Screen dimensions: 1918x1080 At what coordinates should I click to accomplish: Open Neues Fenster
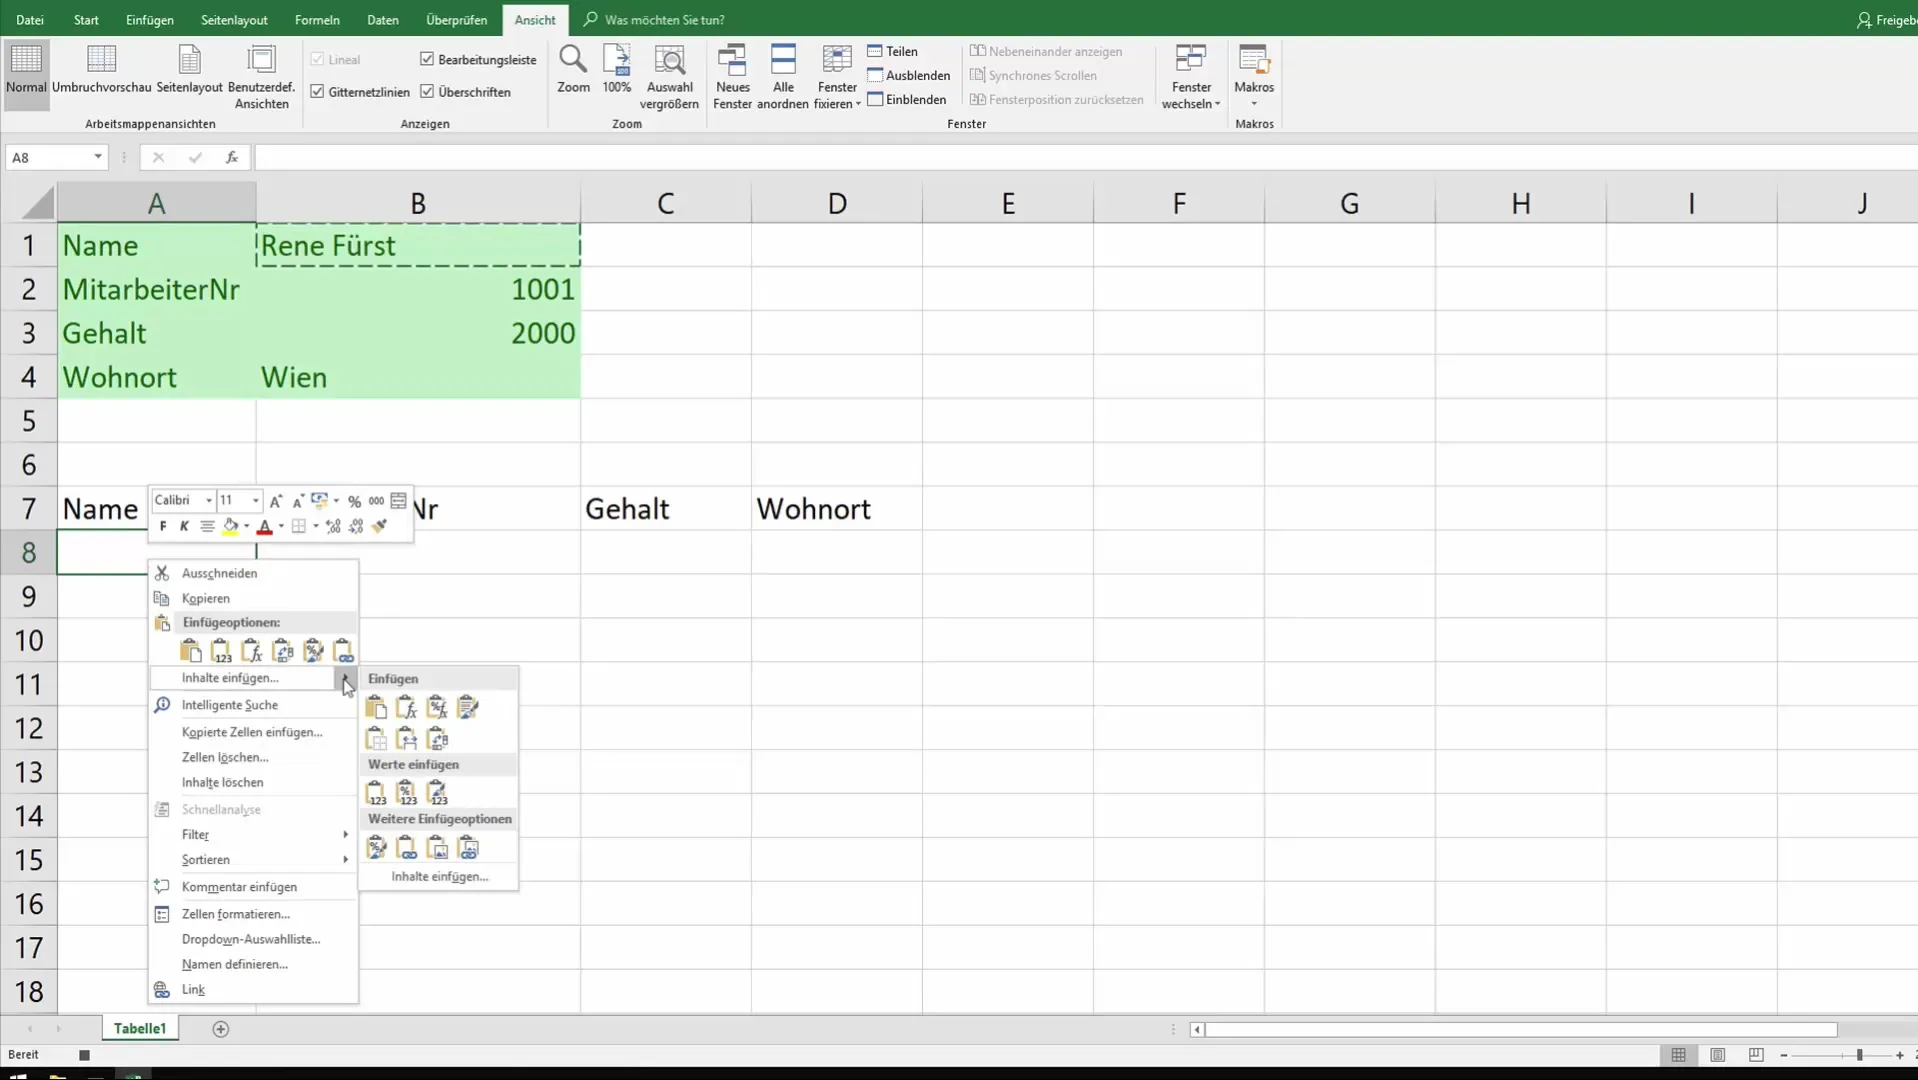[x=732, y=77]
